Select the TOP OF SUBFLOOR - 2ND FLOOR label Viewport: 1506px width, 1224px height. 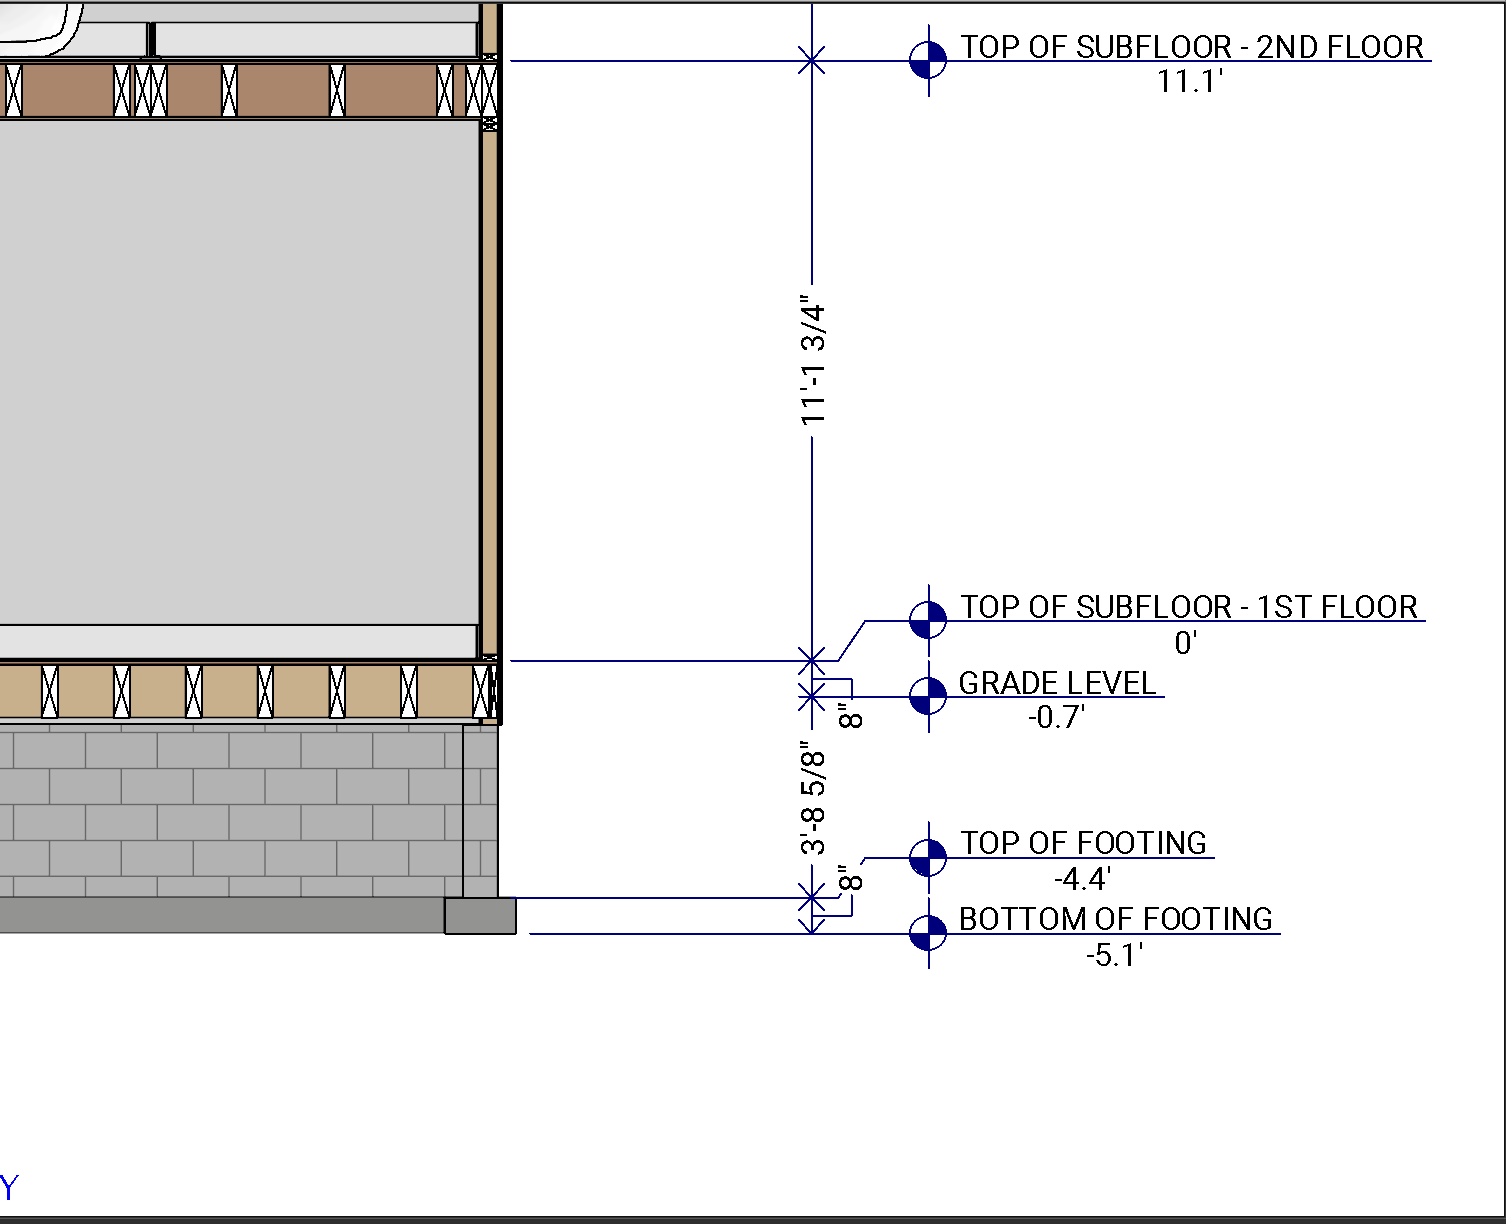point(1192,46)
